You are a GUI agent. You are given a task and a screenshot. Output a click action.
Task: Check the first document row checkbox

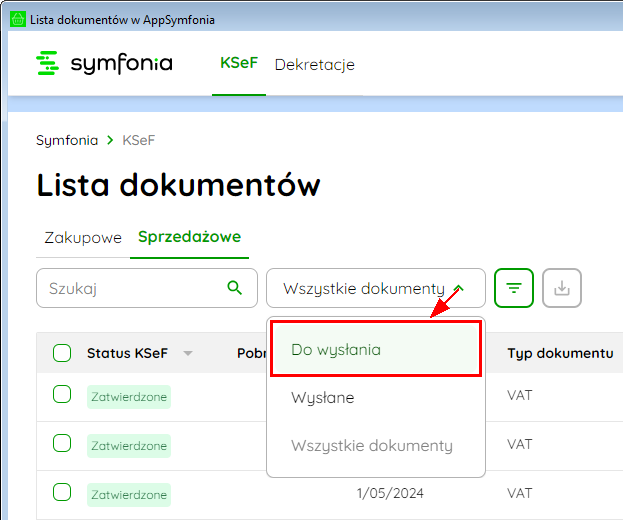pos(62,395)
